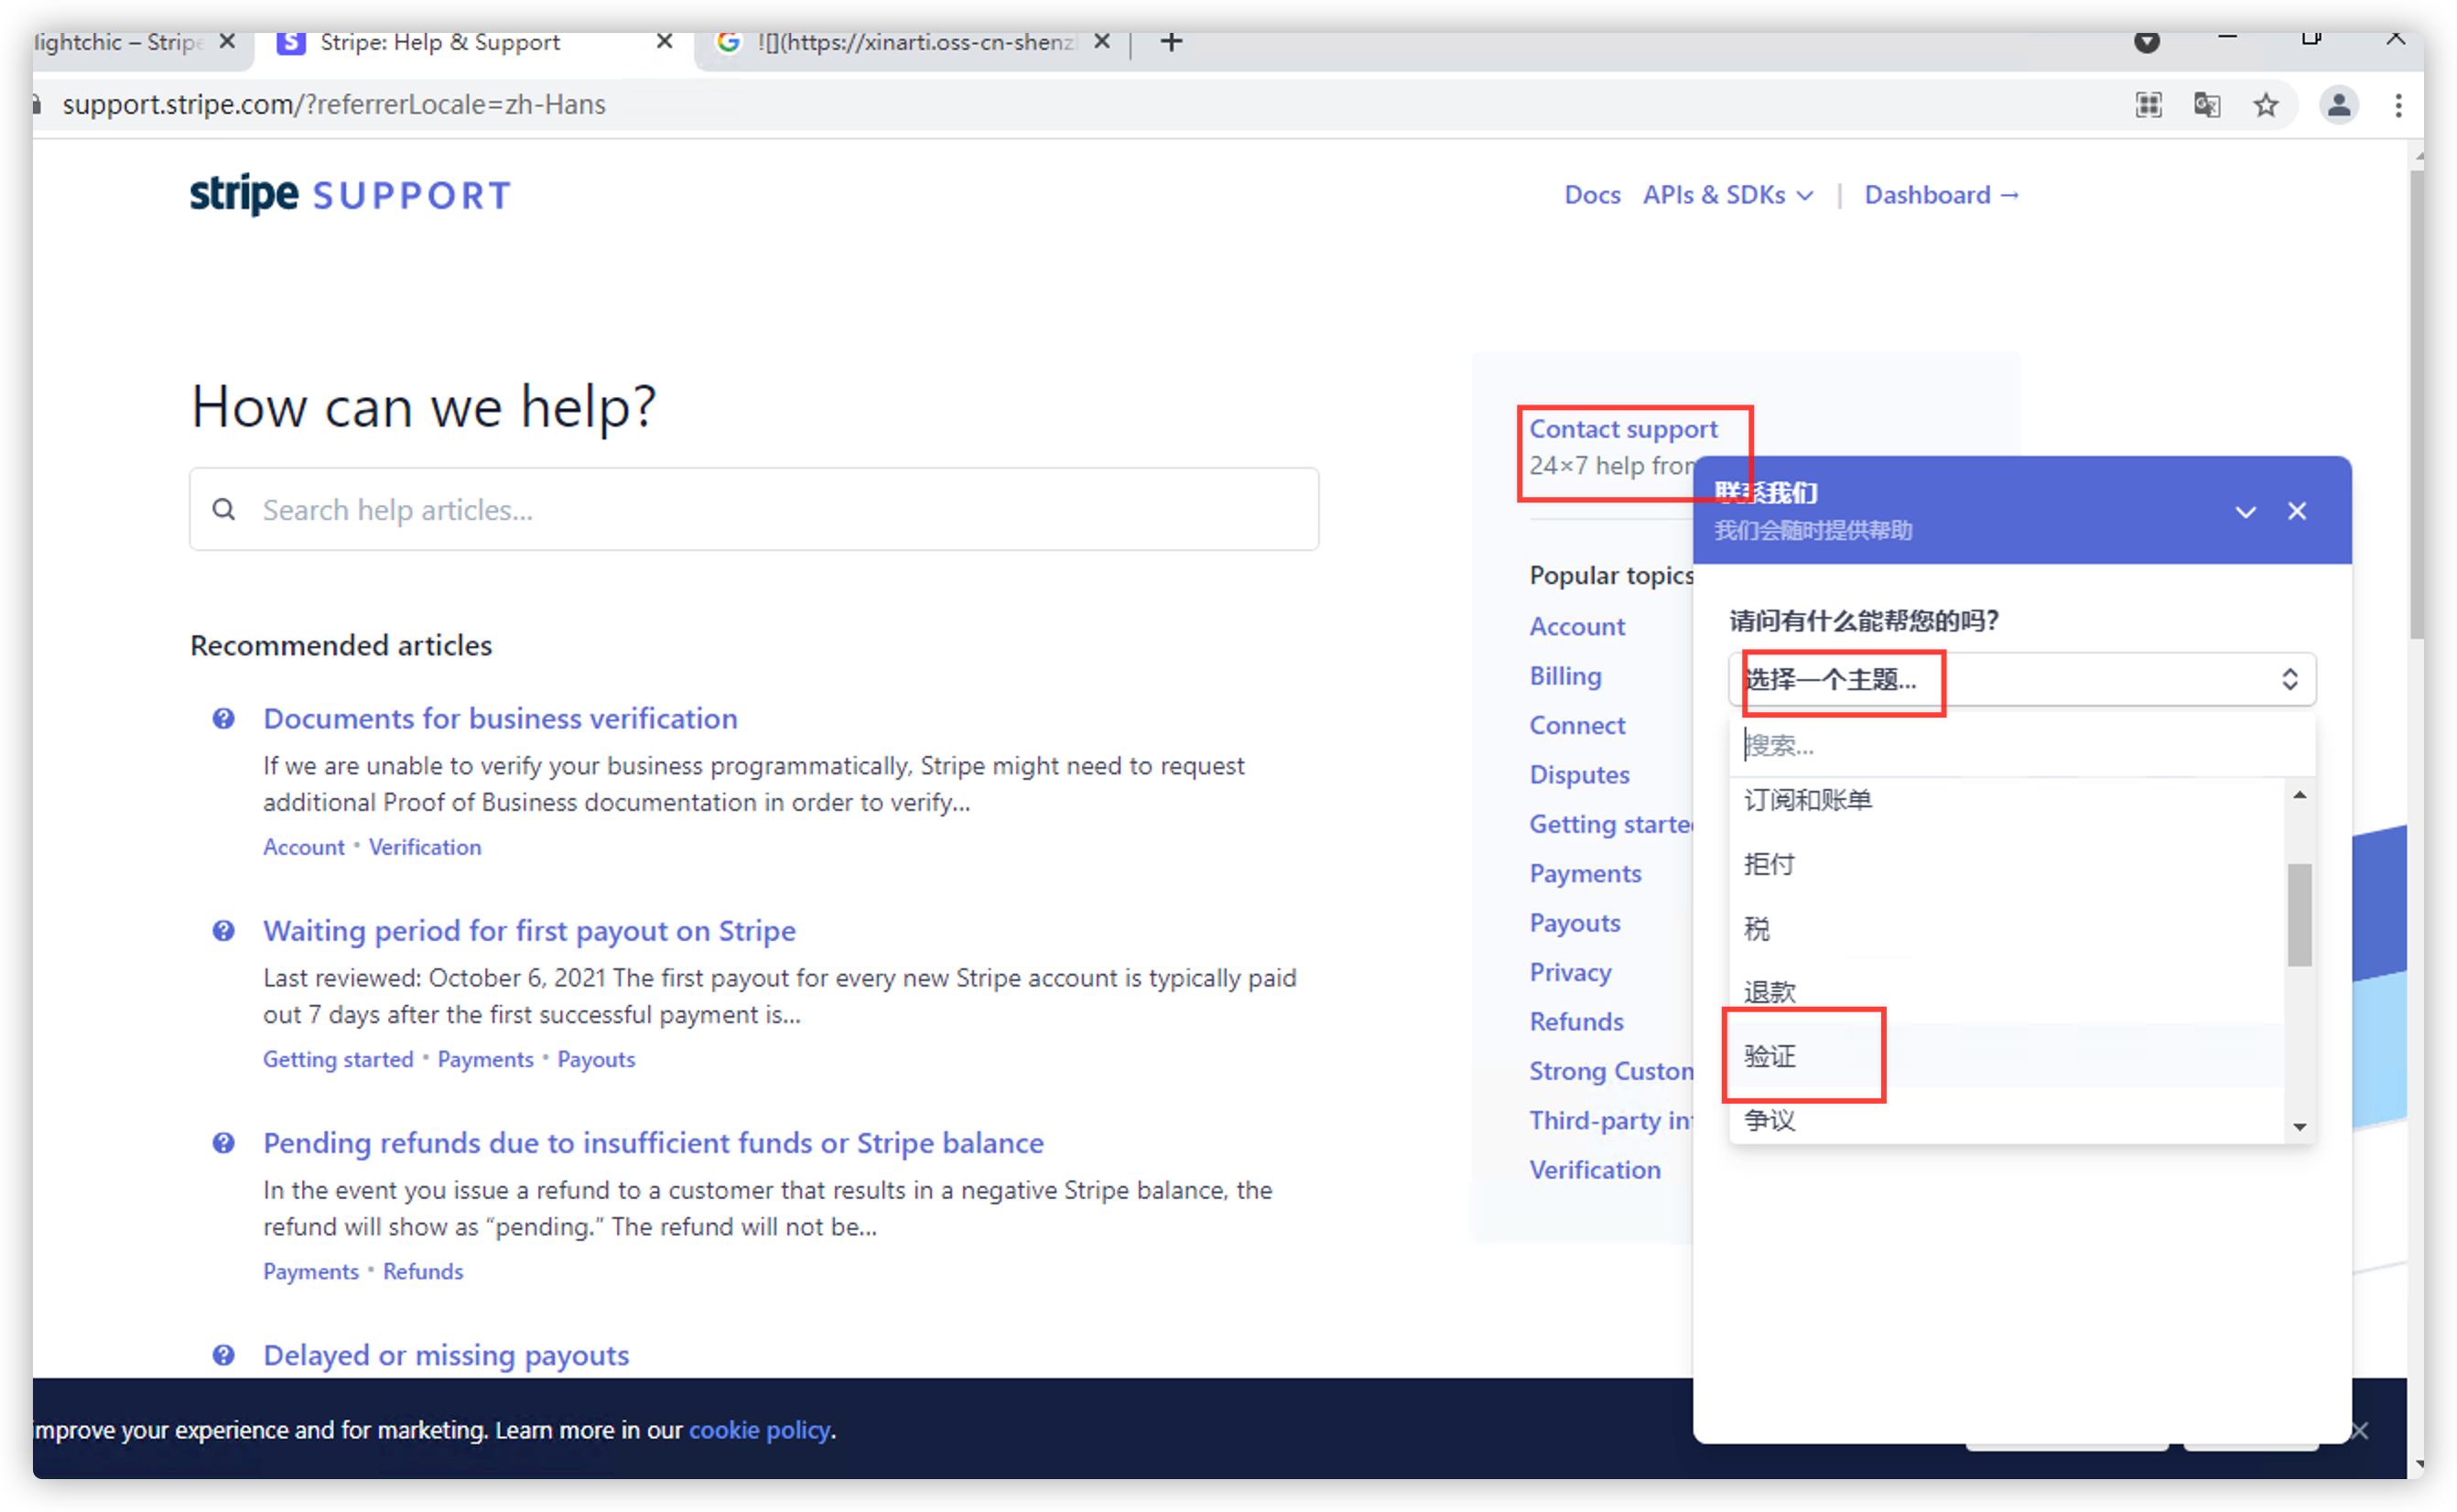
Task: Click the page vertical scrollbar thumb
Action: pyautogui.click(x=2415, y=405)
